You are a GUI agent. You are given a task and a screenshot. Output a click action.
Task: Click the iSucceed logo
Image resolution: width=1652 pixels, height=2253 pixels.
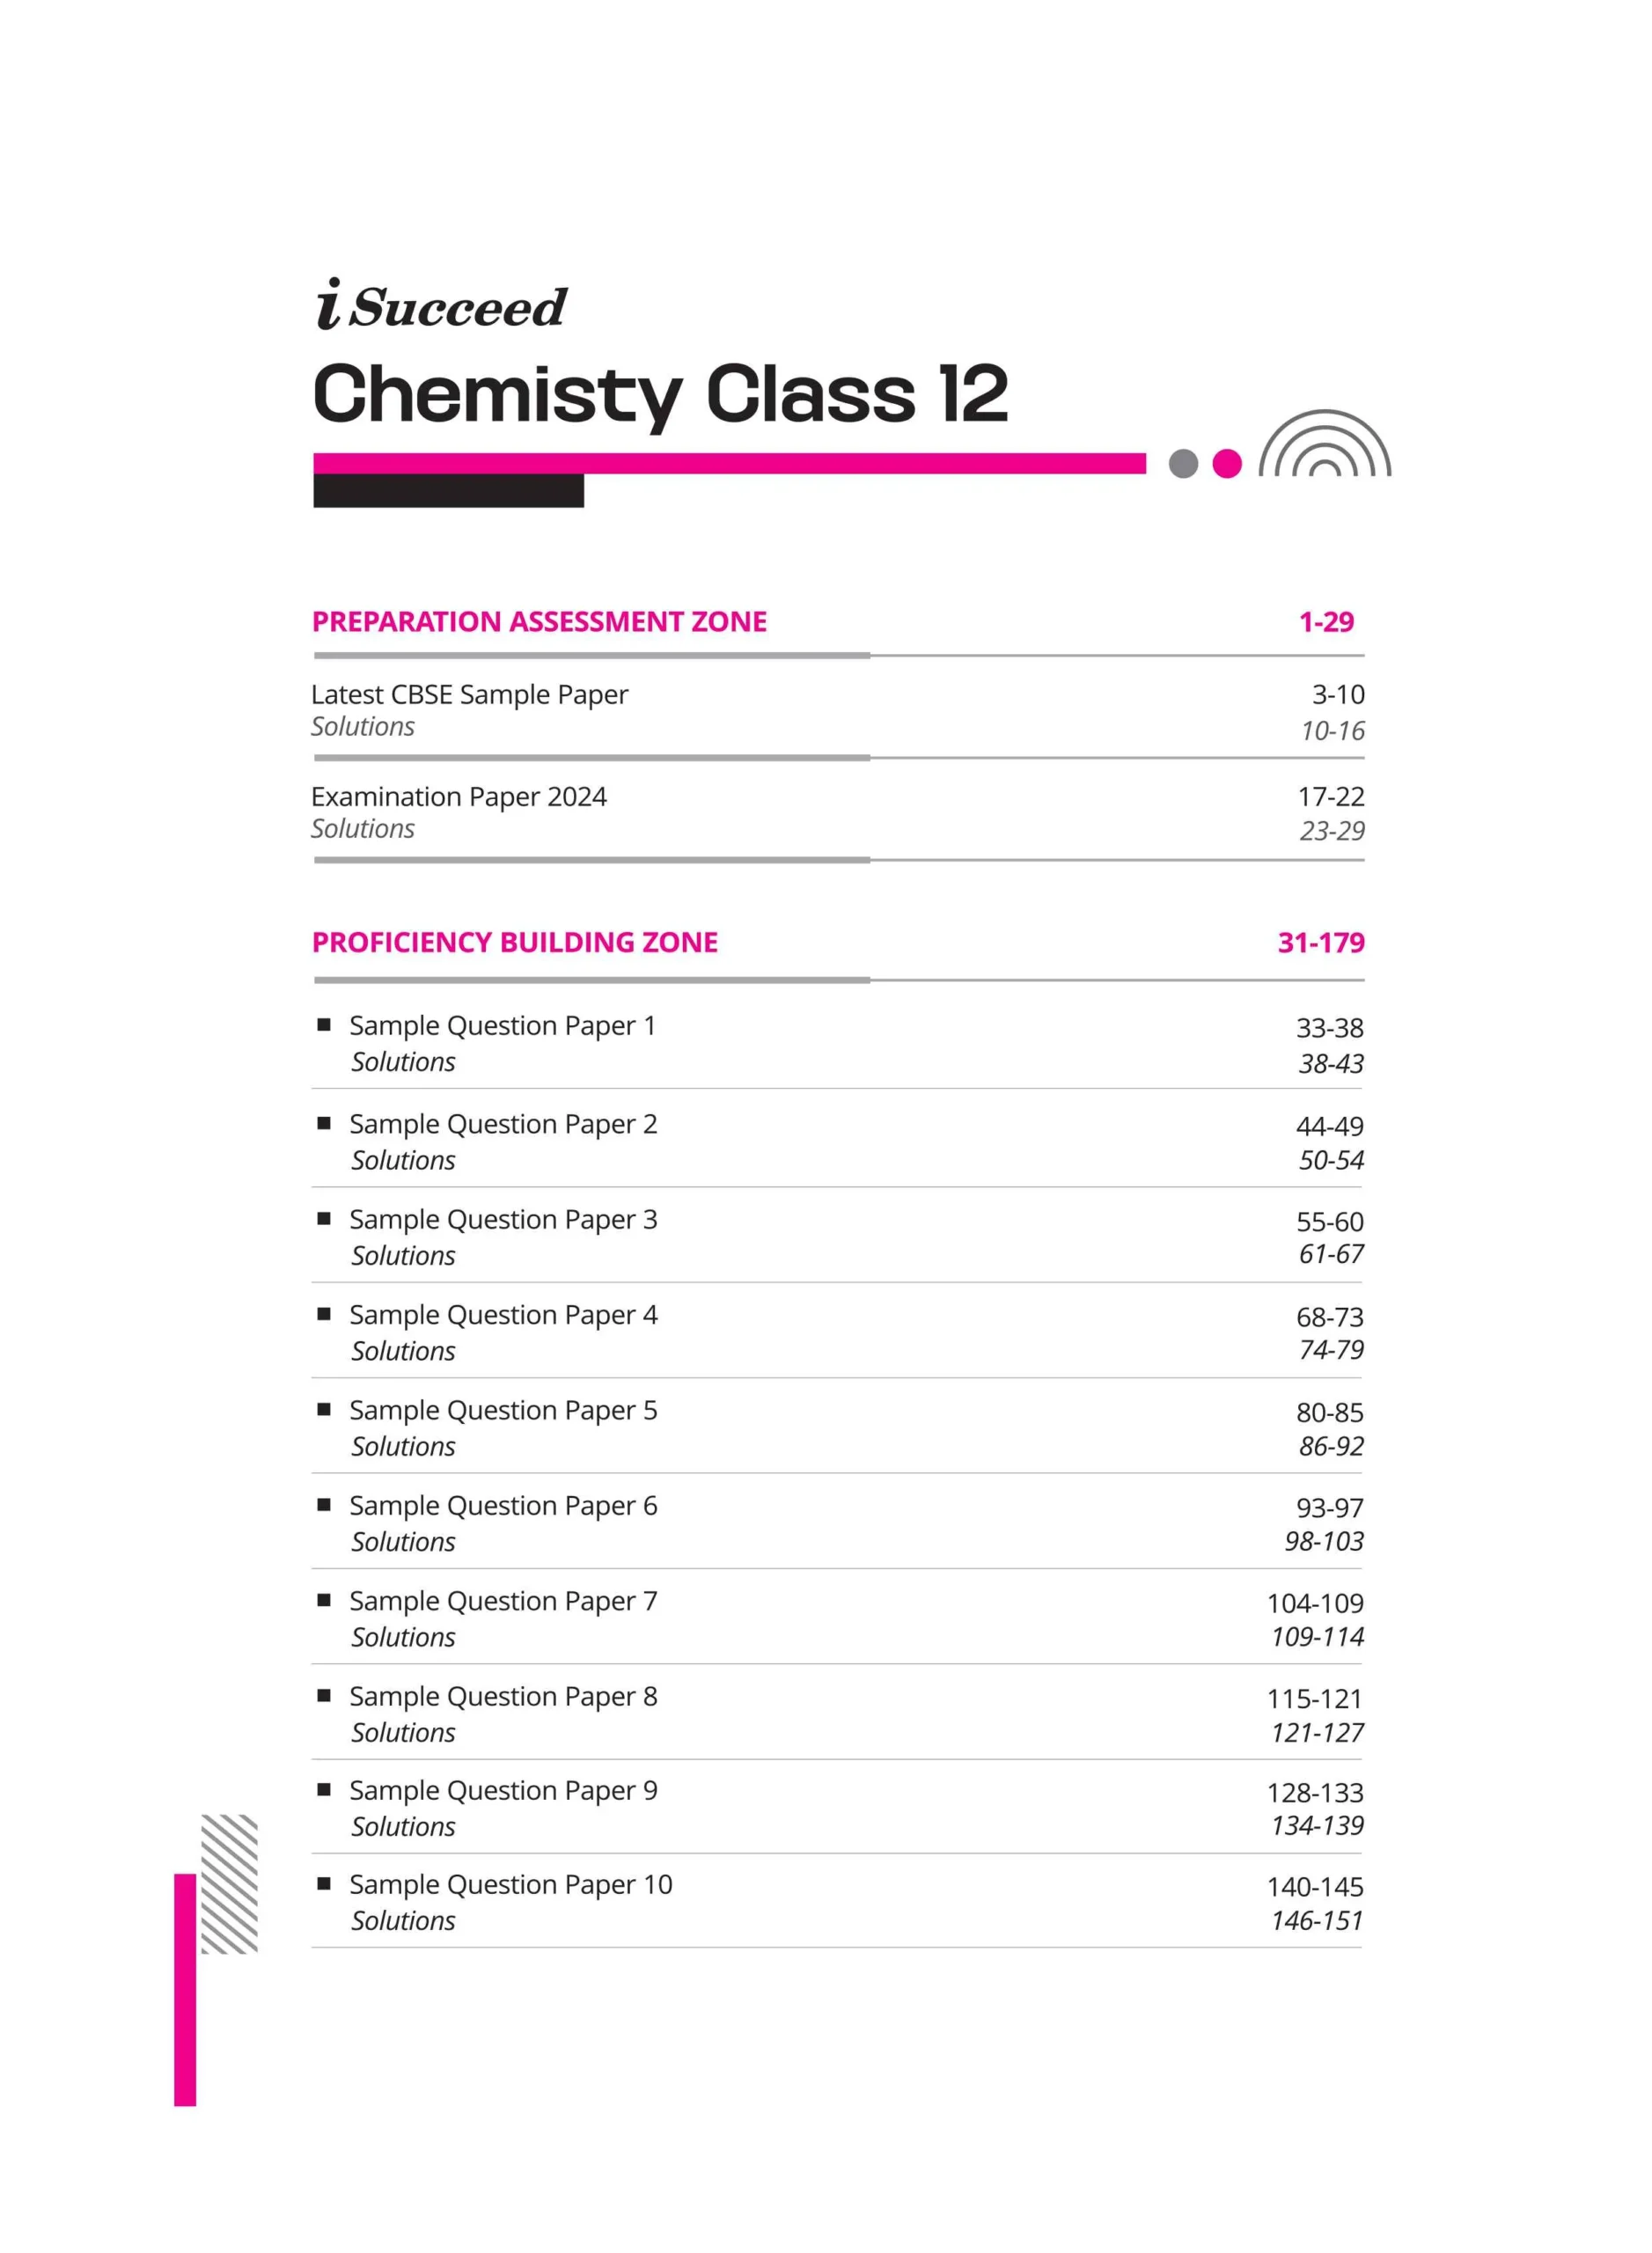tap(441, 305)
